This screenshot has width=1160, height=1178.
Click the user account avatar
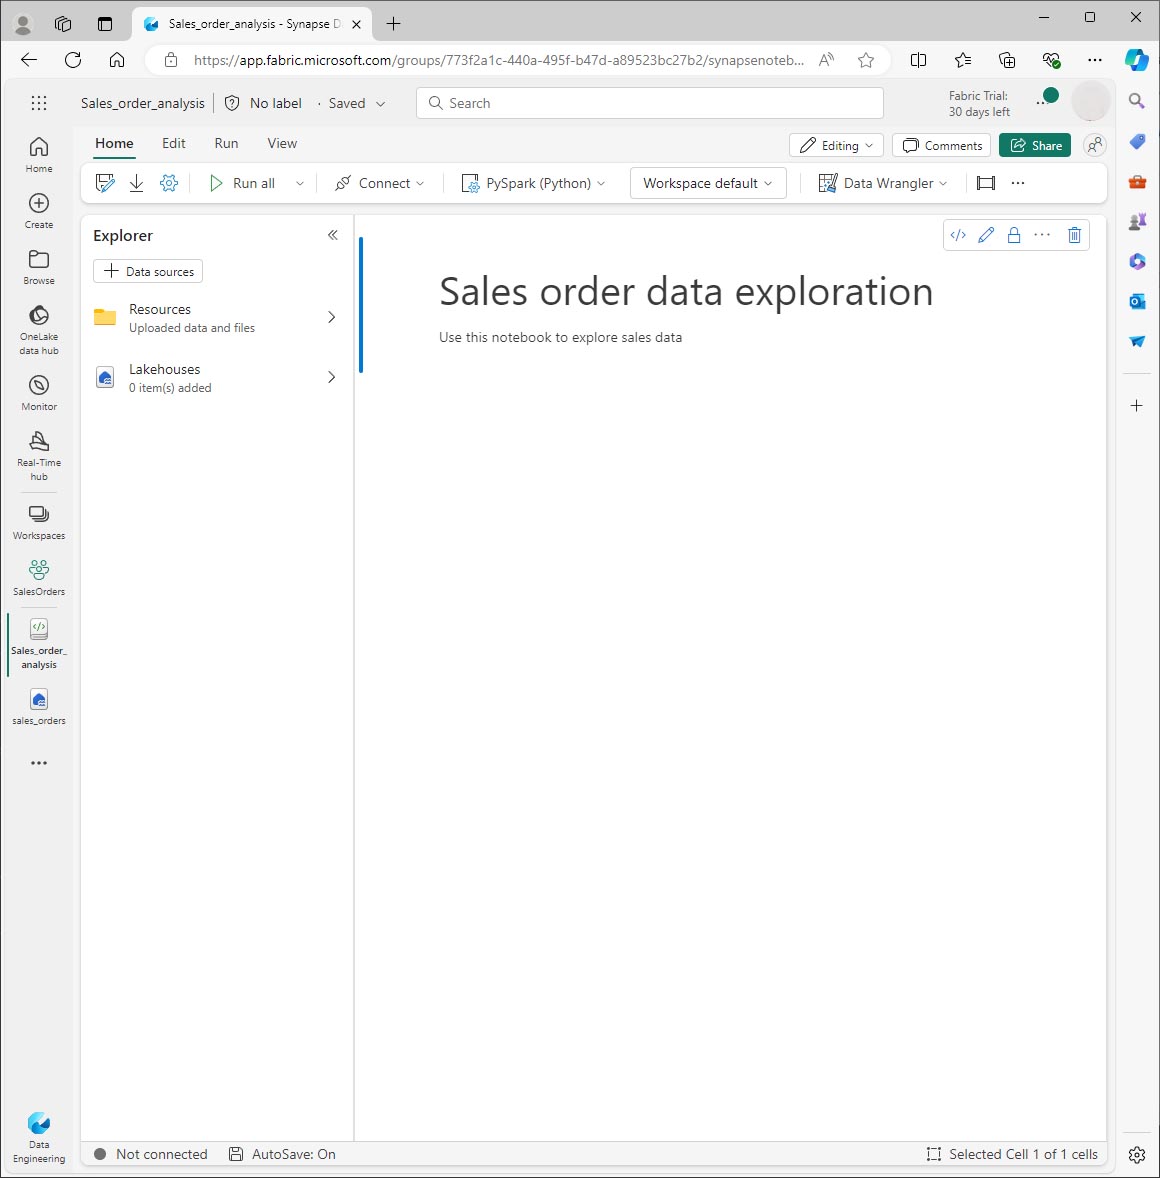coord(1090,101)
